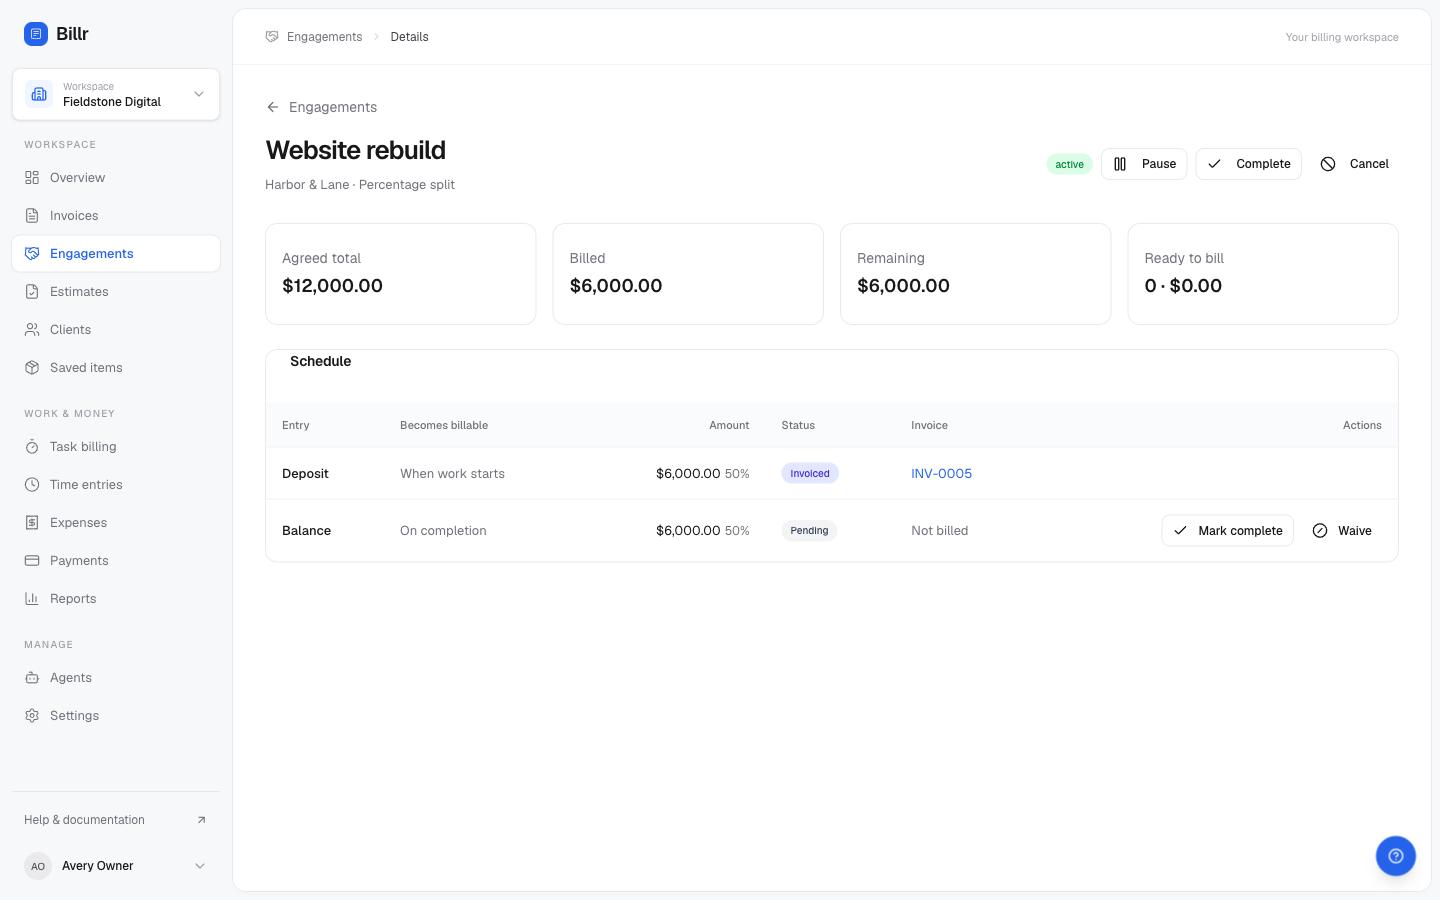Click the Details breadcrumb text
The image size is (1440, 900).
tap(409, 37)
